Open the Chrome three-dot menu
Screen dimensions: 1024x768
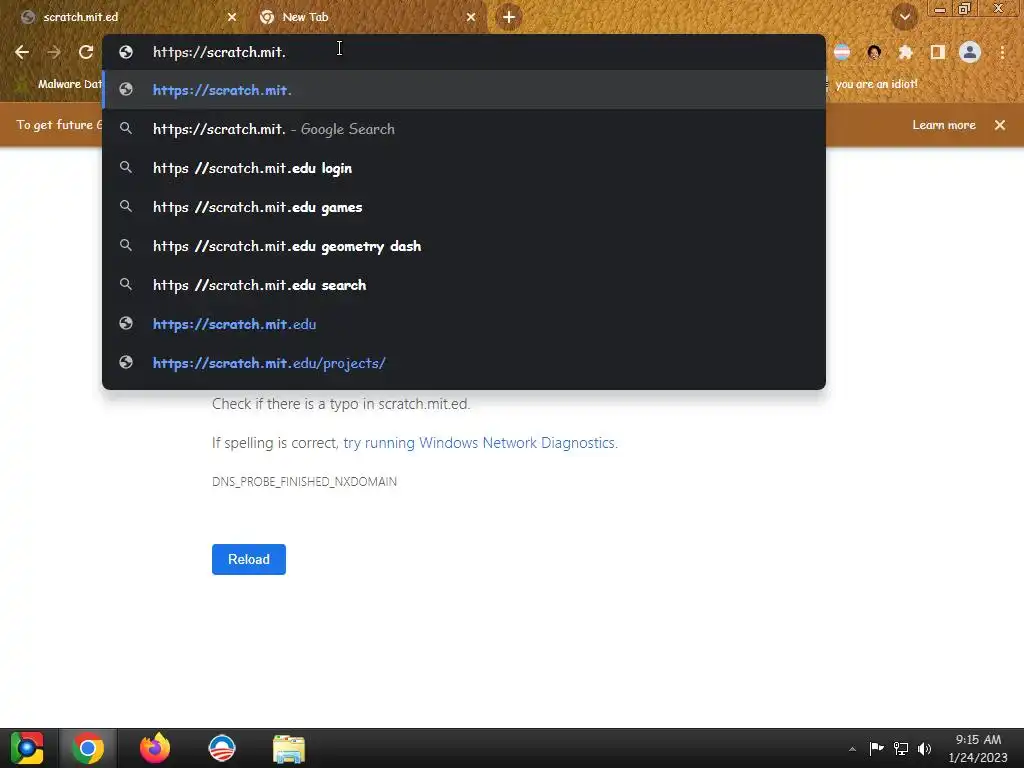(x=1002, y=52)
